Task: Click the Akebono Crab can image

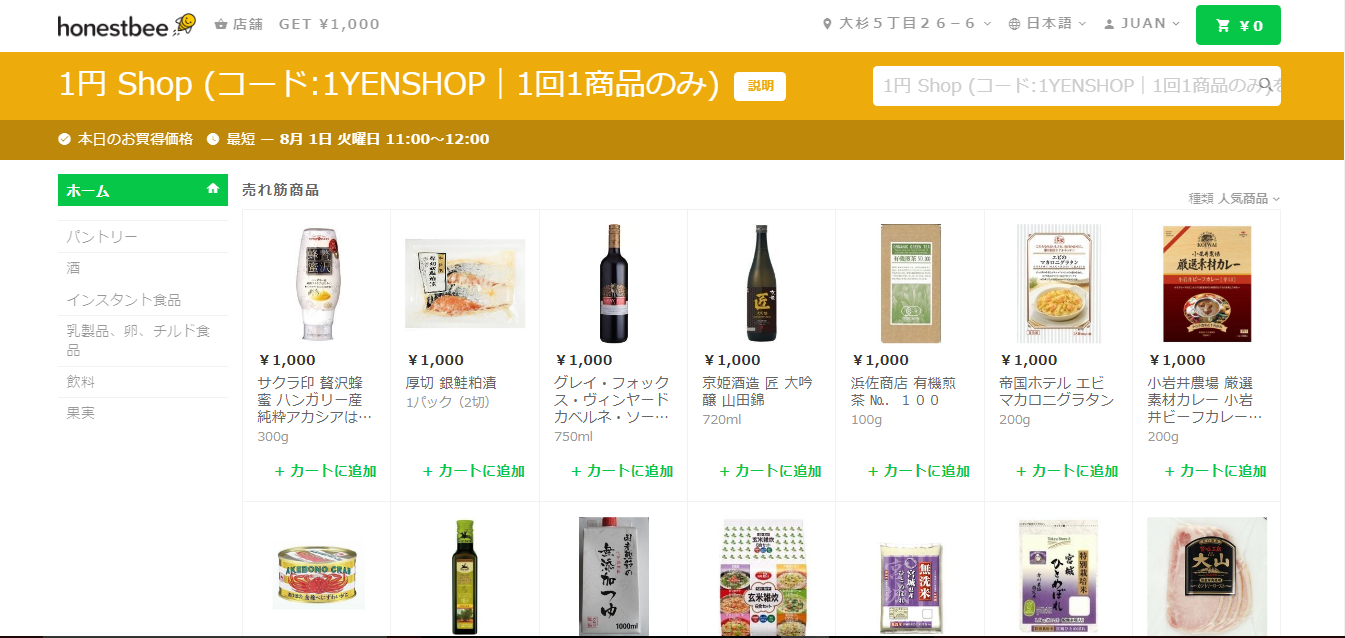Action: pos(318,574)
